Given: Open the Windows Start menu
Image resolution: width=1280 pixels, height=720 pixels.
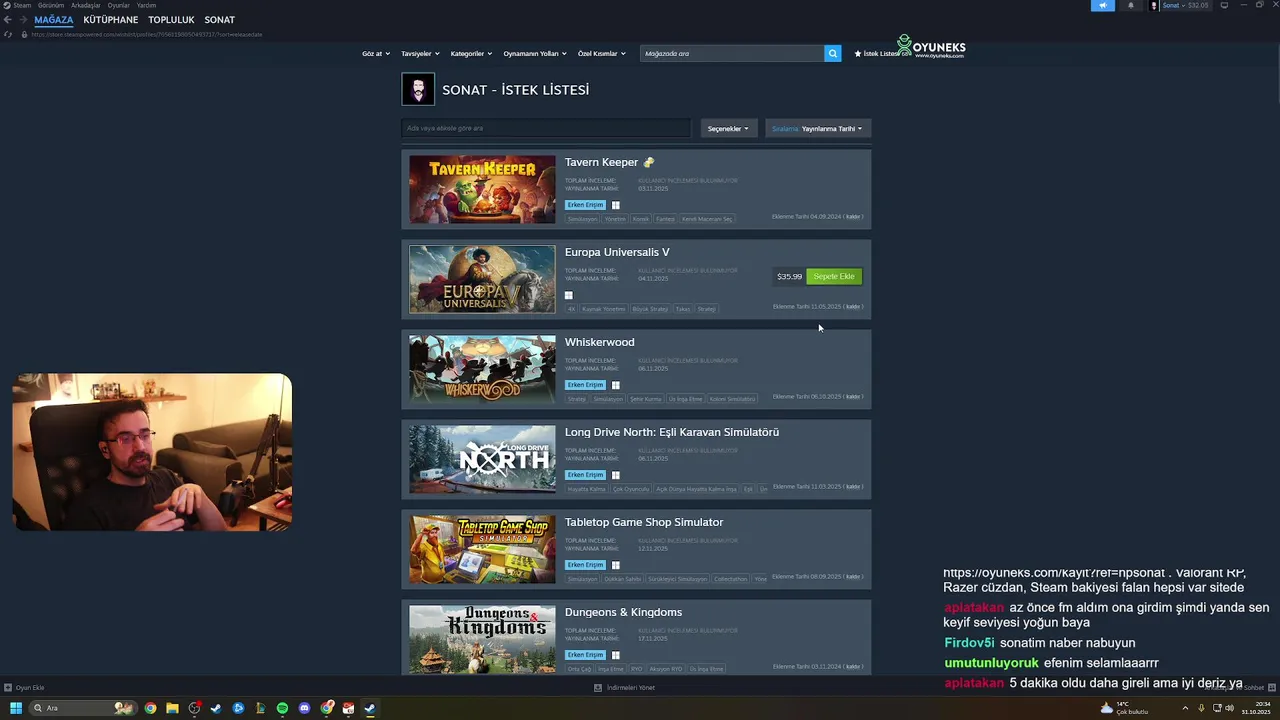Looking at the screenshot, I should point(15,708).
